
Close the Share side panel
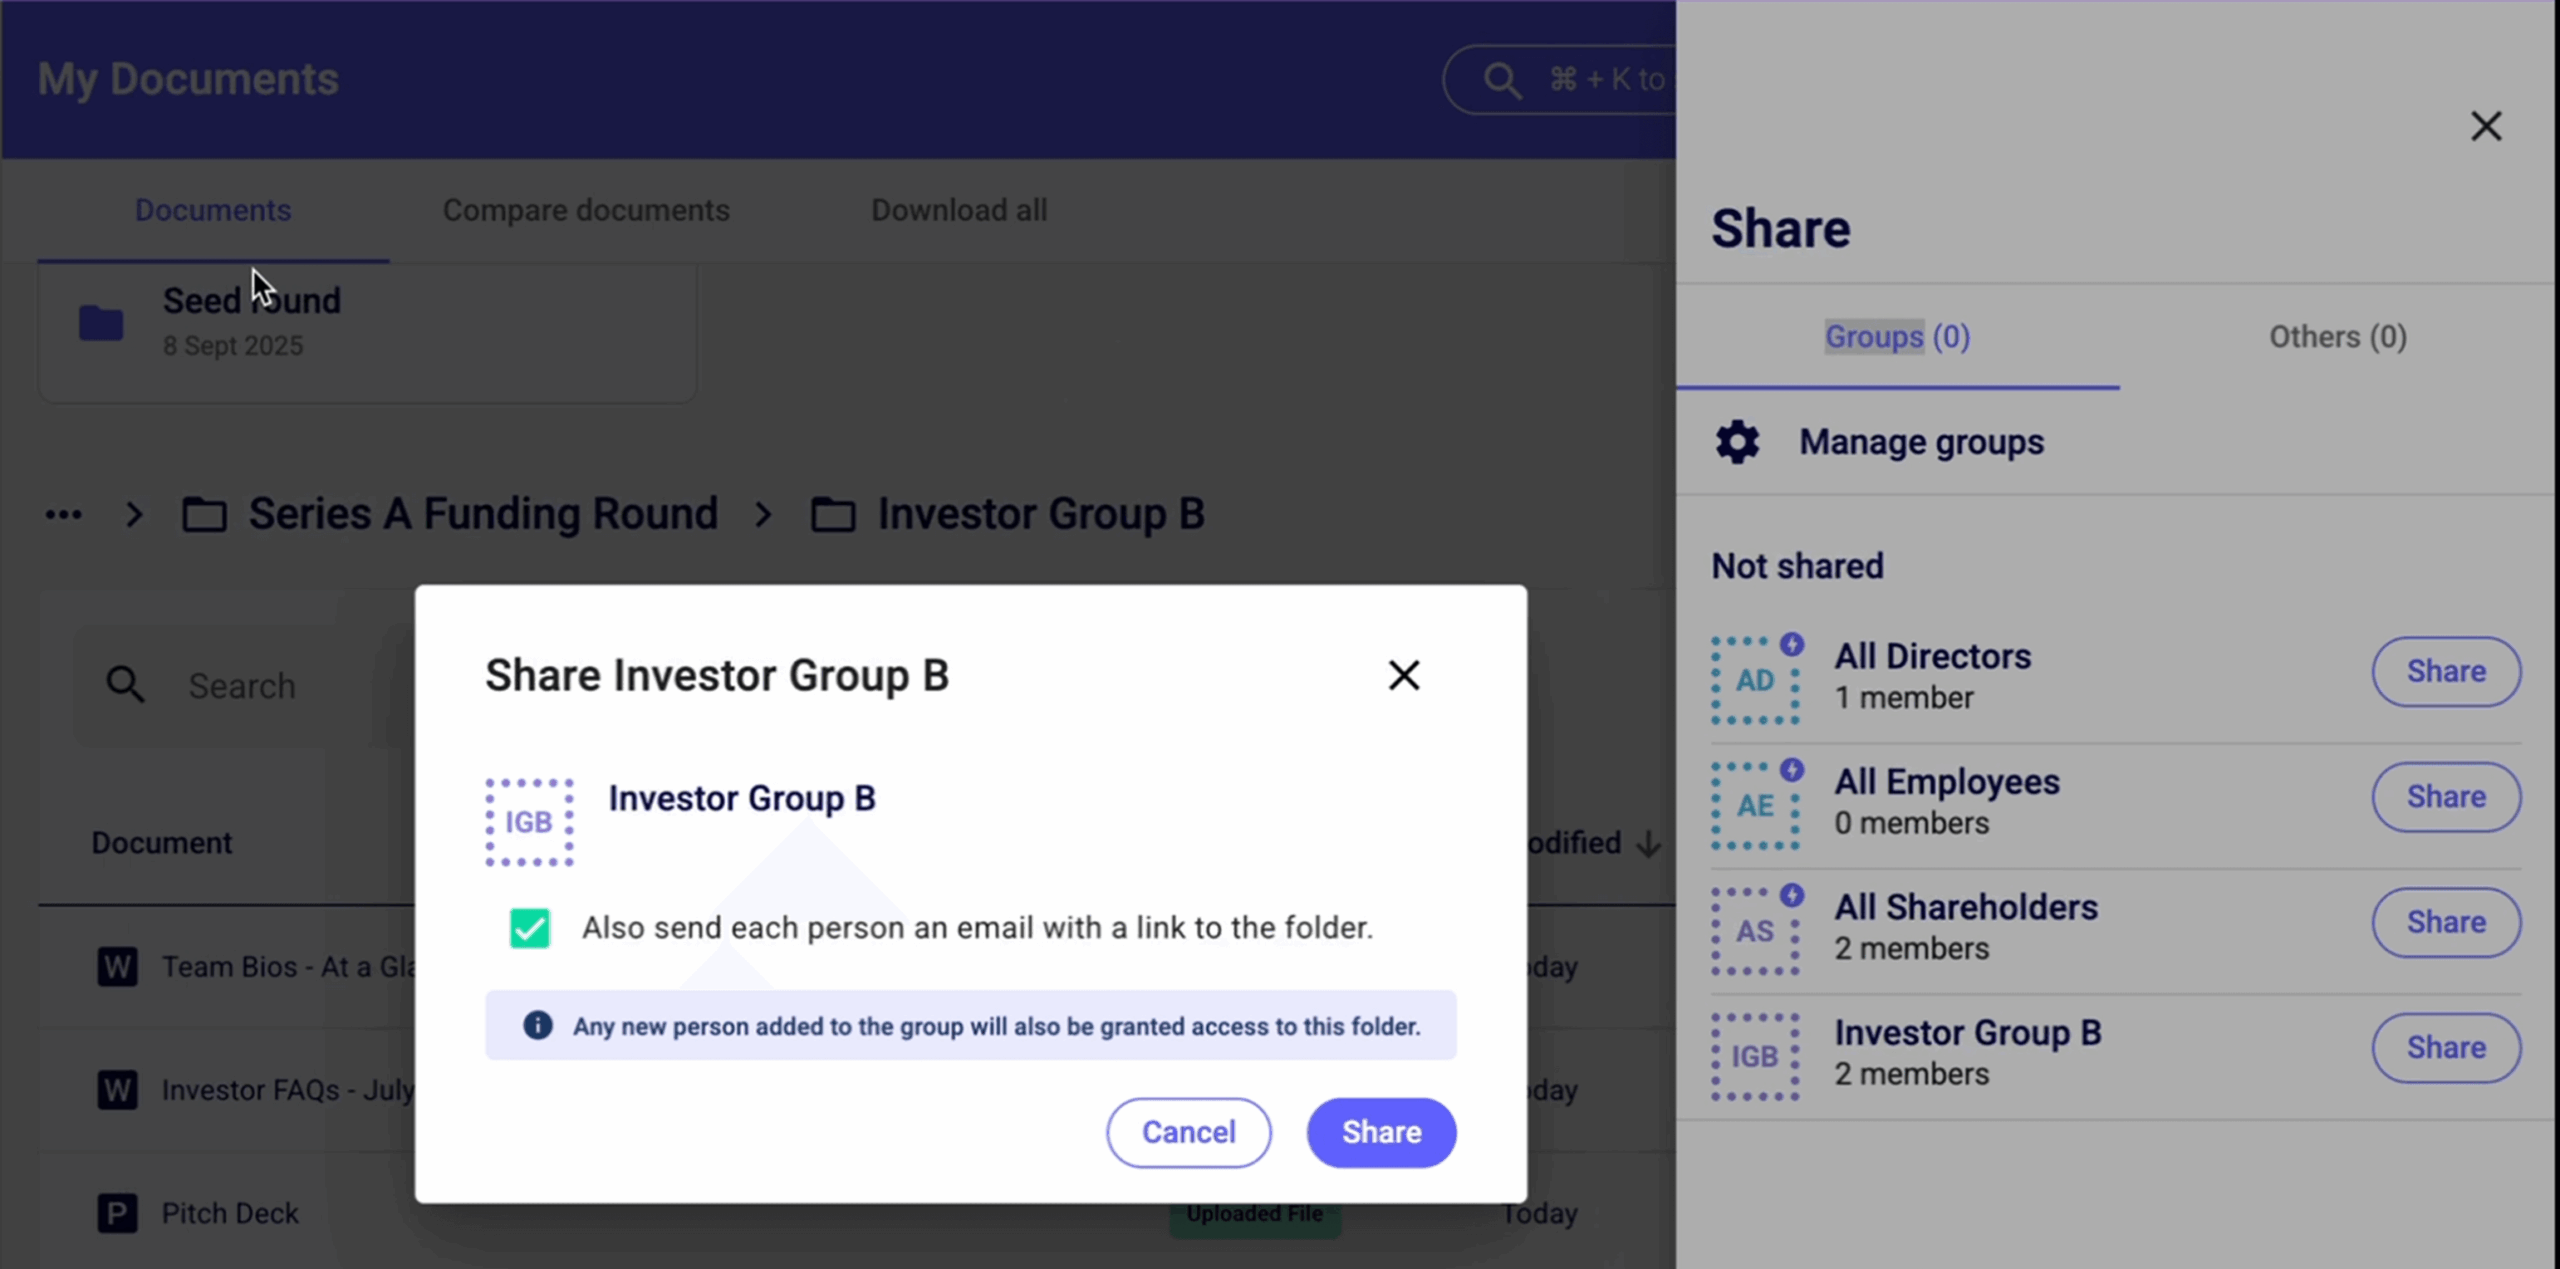[2485, 127]
